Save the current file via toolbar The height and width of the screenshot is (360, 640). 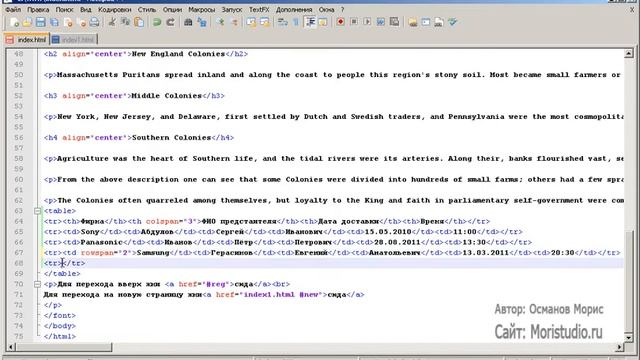(40, 22)
